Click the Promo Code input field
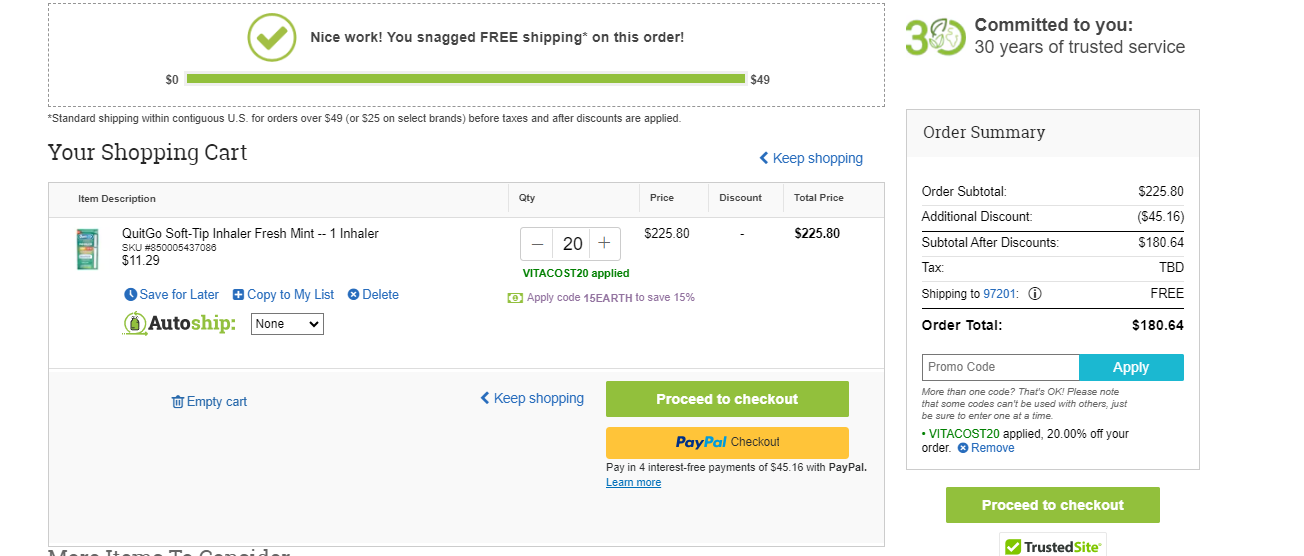This screenshot has height=556, width=1304. click(1001, 367)
